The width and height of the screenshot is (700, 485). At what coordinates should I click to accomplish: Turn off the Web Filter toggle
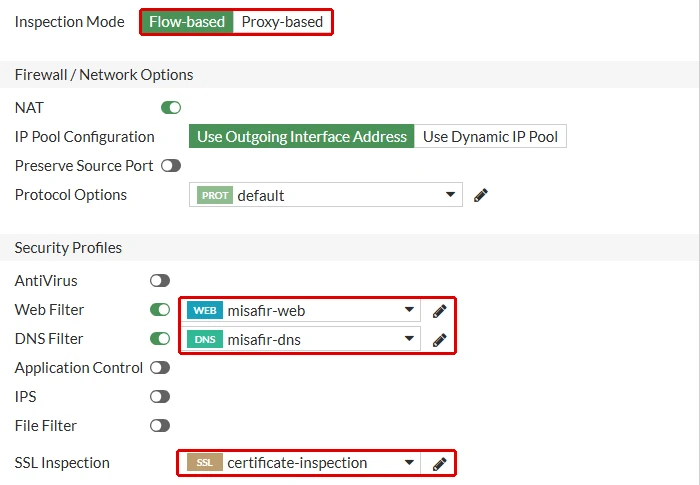(x=160, y=309)
